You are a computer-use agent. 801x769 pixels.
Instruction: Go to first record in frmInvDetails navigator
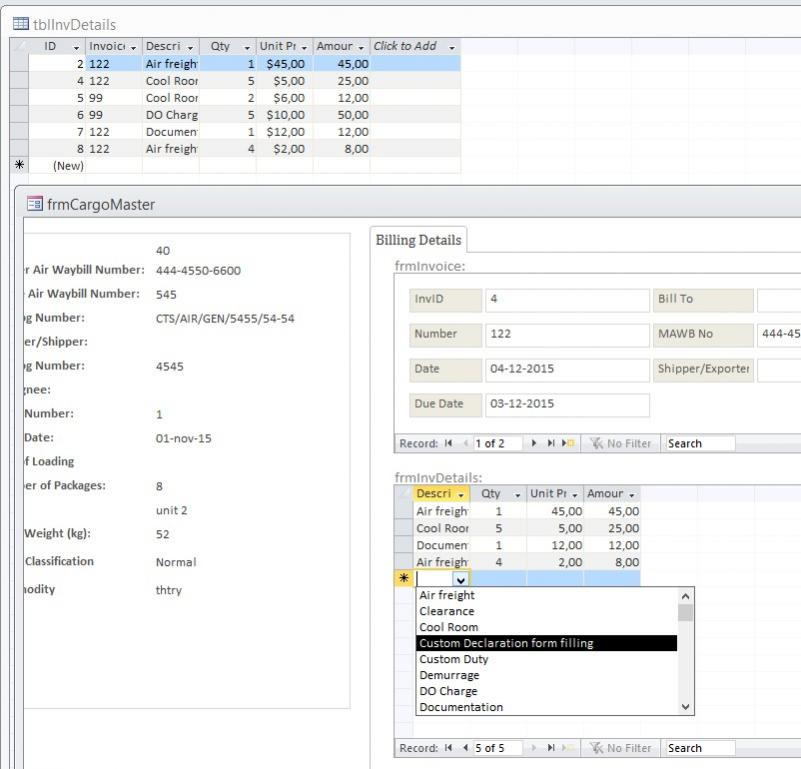point(449,748)
